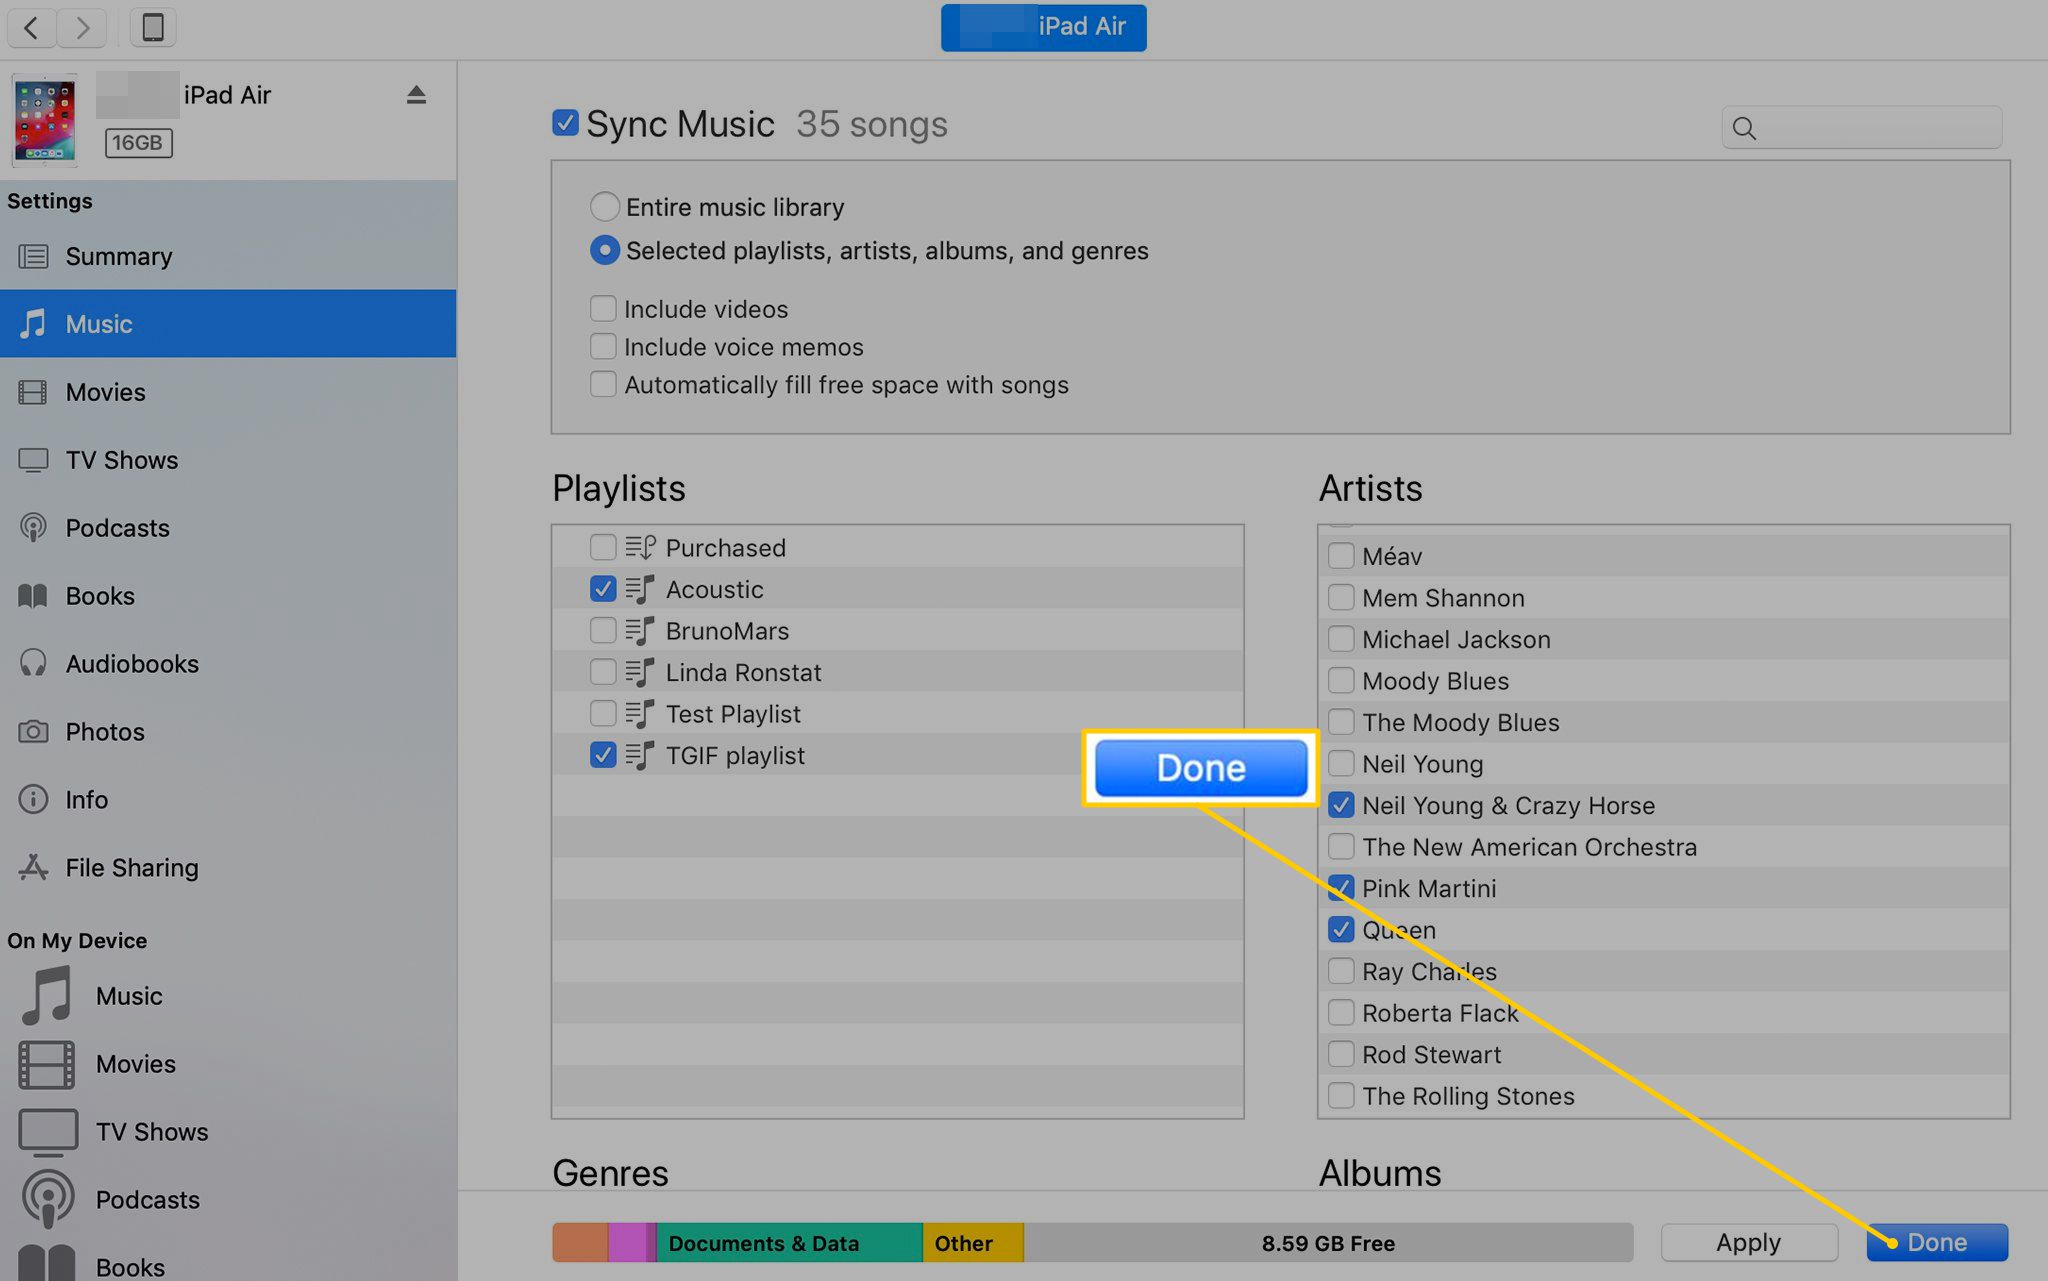The width and height of the screenshot is (2048, 1281).
Task: Open Books in the Settings section
Action: tap(228, 596)
